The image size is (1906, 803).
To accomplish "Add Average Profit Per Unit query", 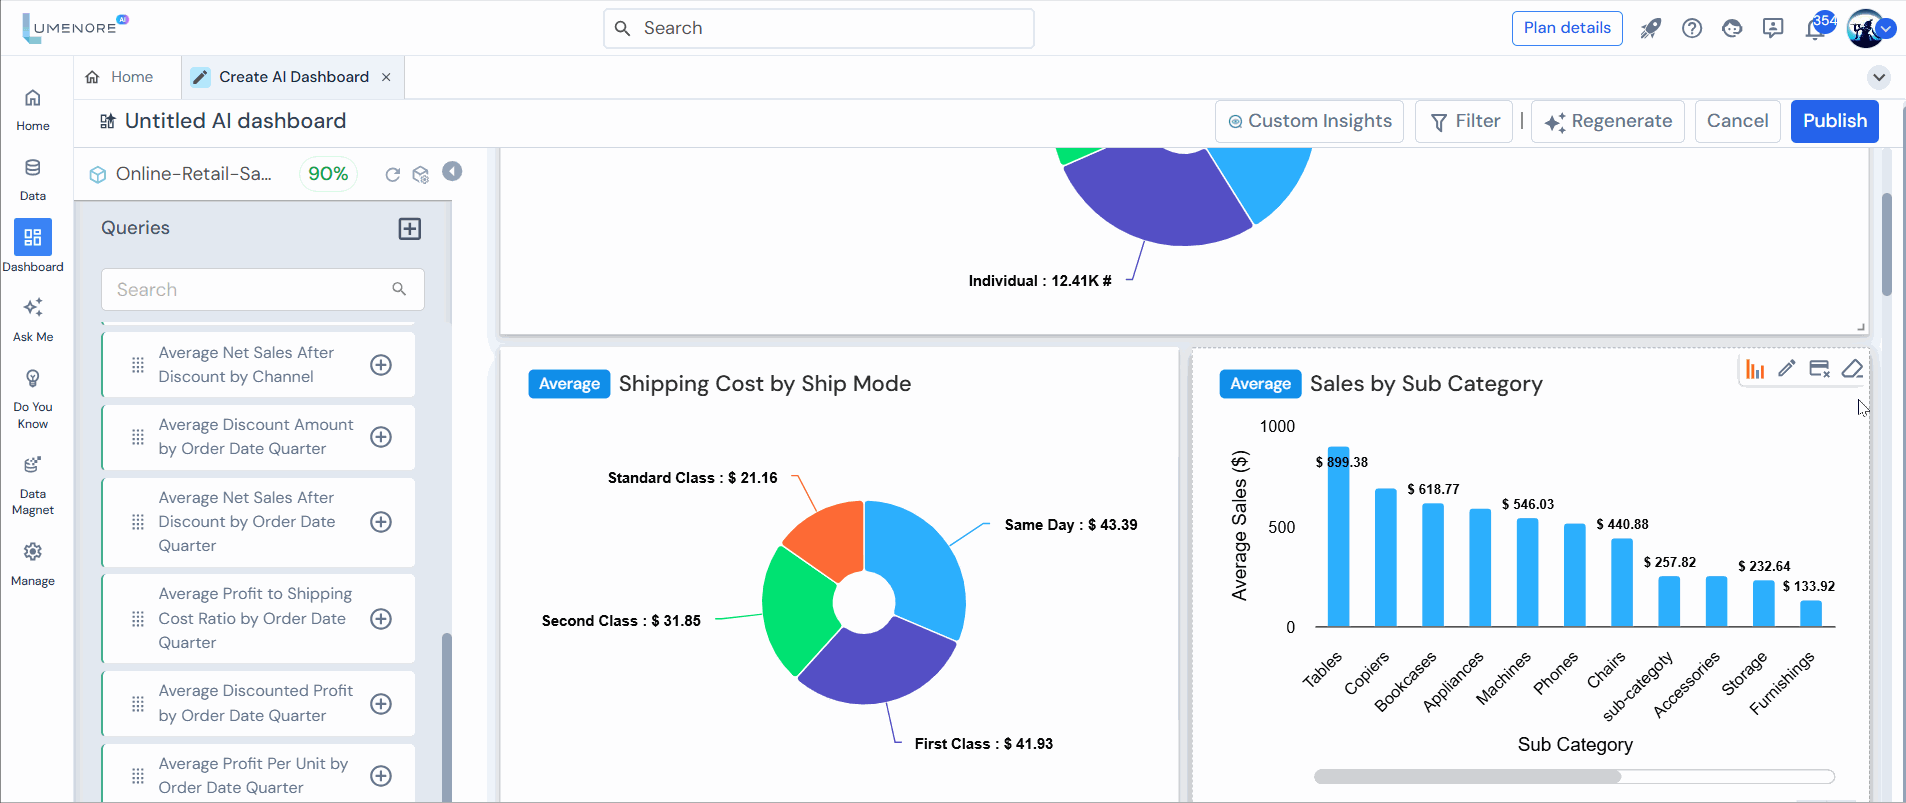I will [381, 776].
